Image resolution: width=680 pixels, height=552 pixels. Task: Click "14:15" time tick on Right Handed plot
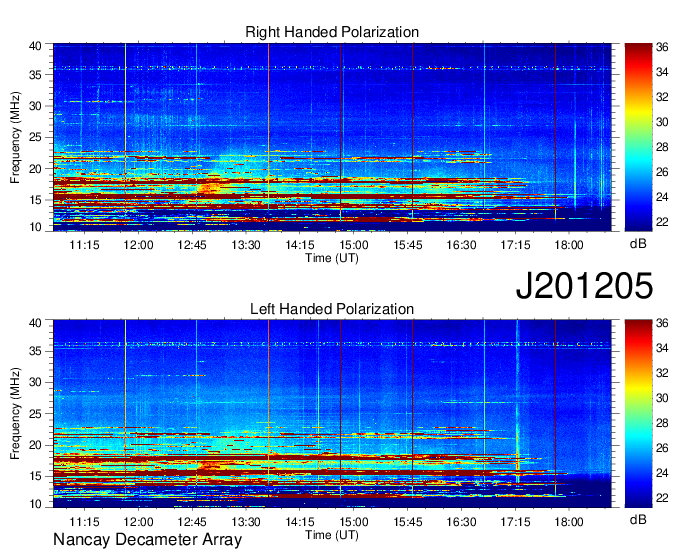point(300,245)
